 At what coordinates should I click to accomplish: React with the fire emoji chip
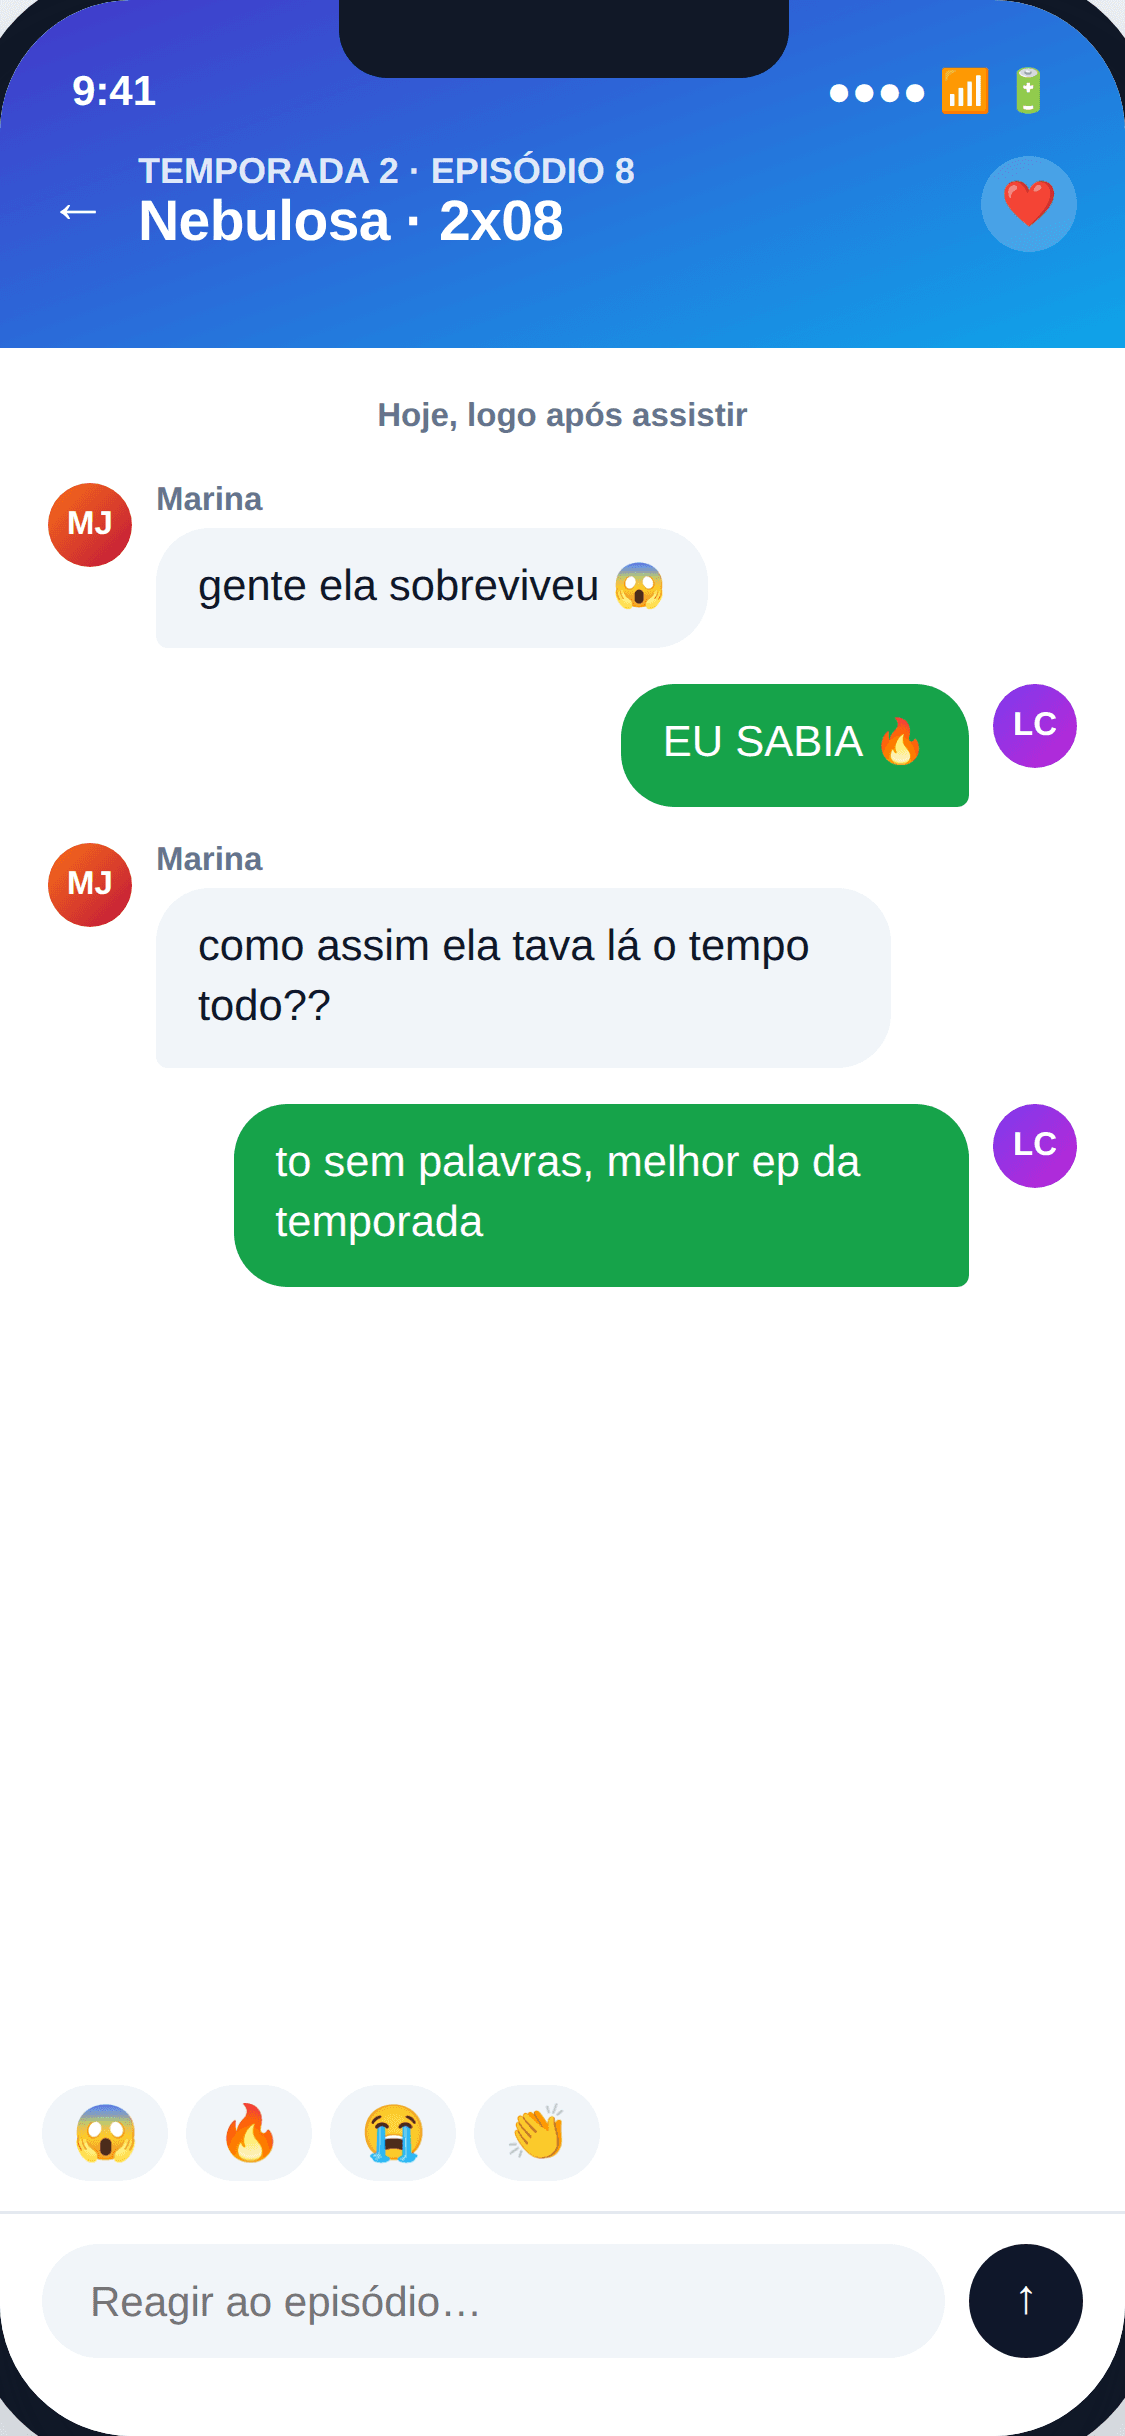[x=249, y=2133]
